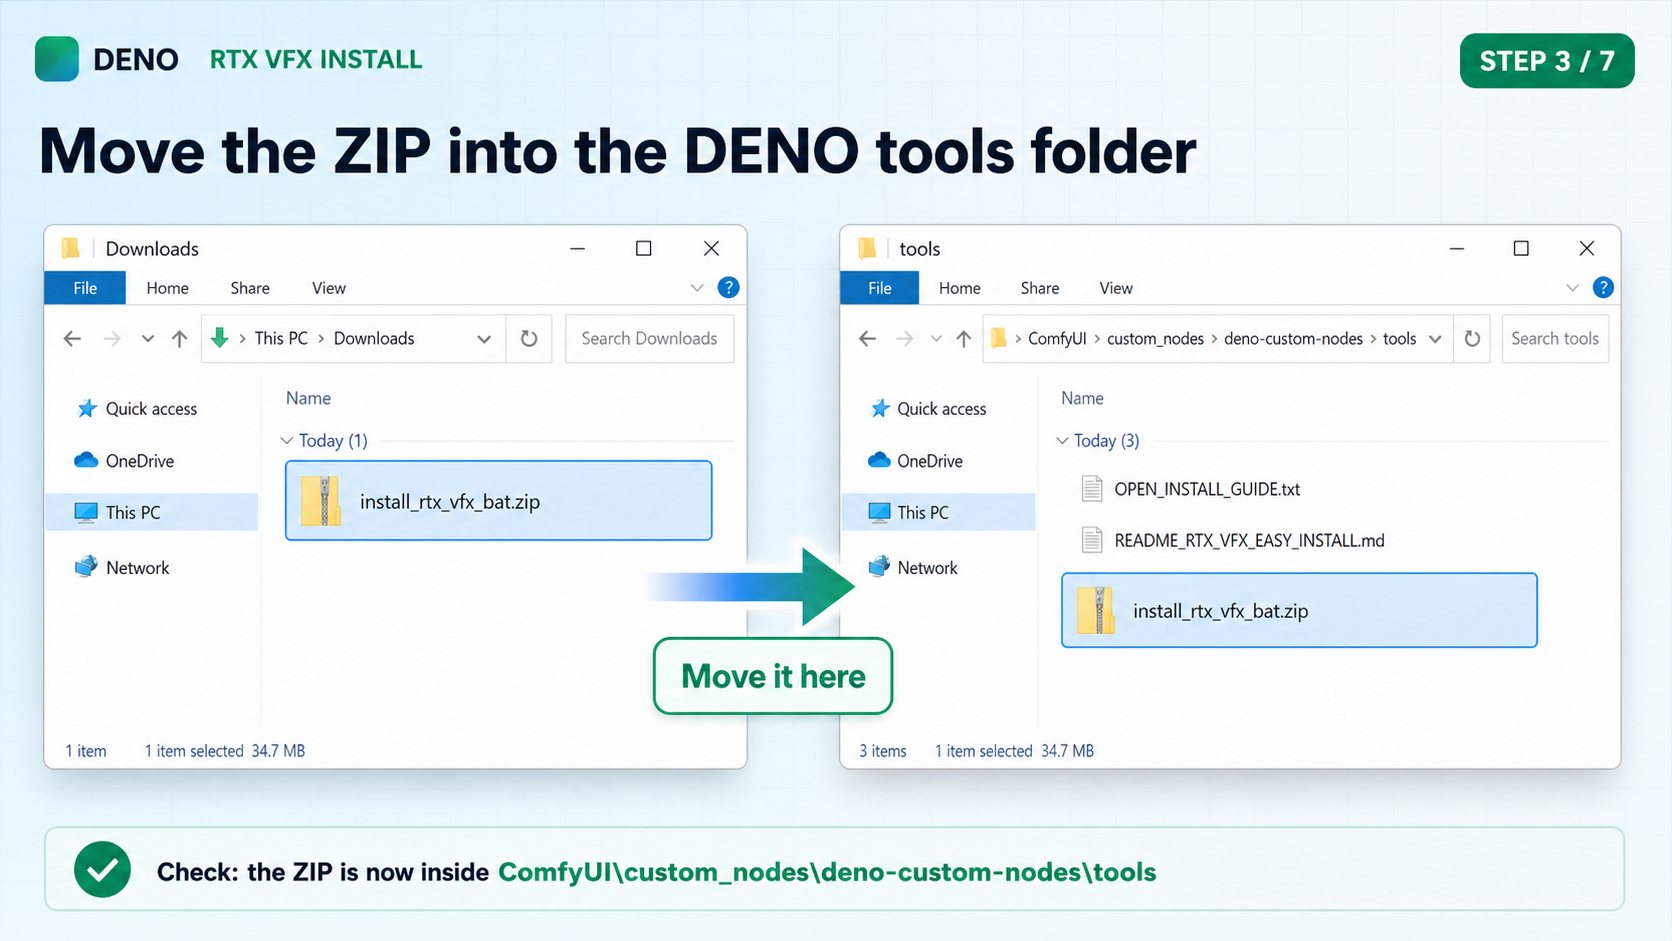Click folder icon in tools address bar
The height and width of the screenshot is (941, 1672).
pos(999,339)
